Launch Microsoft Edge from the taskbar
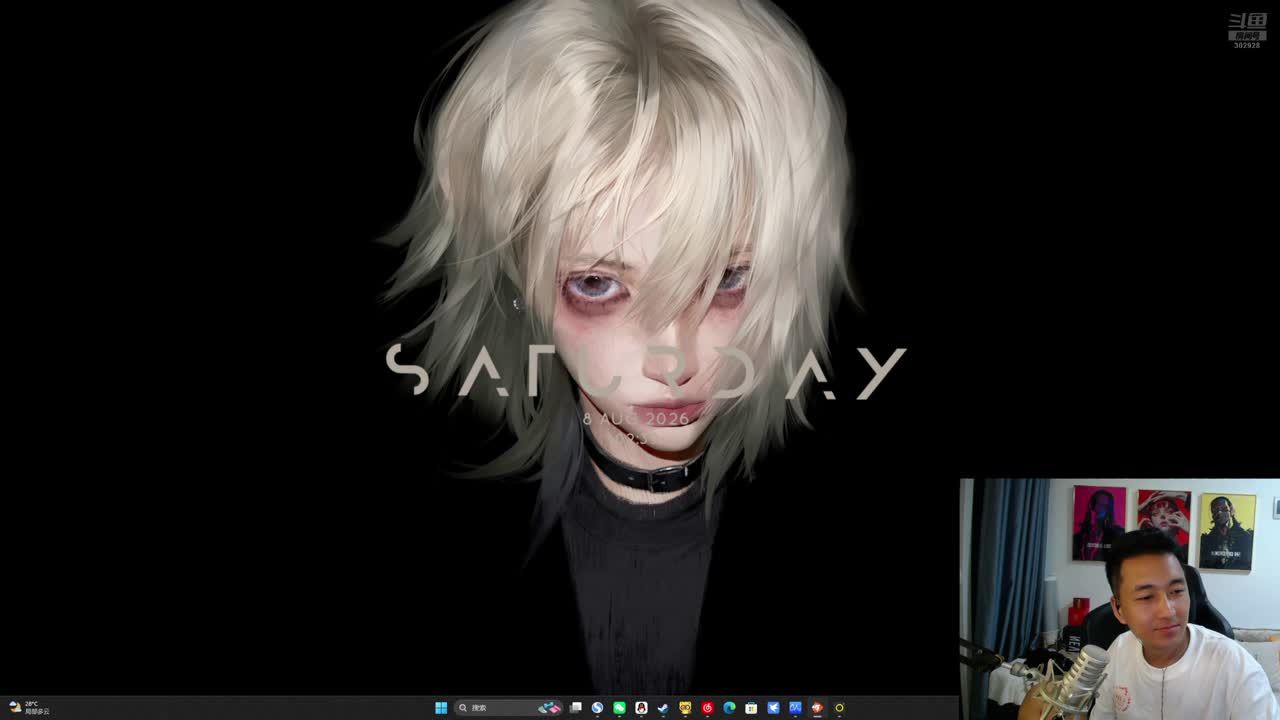The height and width of the screenshot is (720, 1280). pyautogui.click(x=729, y=708)
